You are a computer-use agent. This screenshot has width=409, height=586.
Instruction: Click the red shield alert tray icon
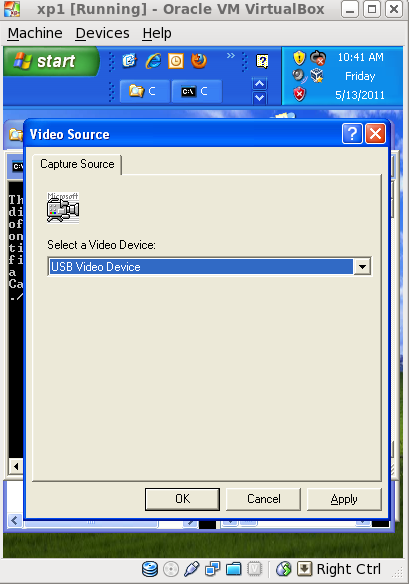[x=299, y=94]
